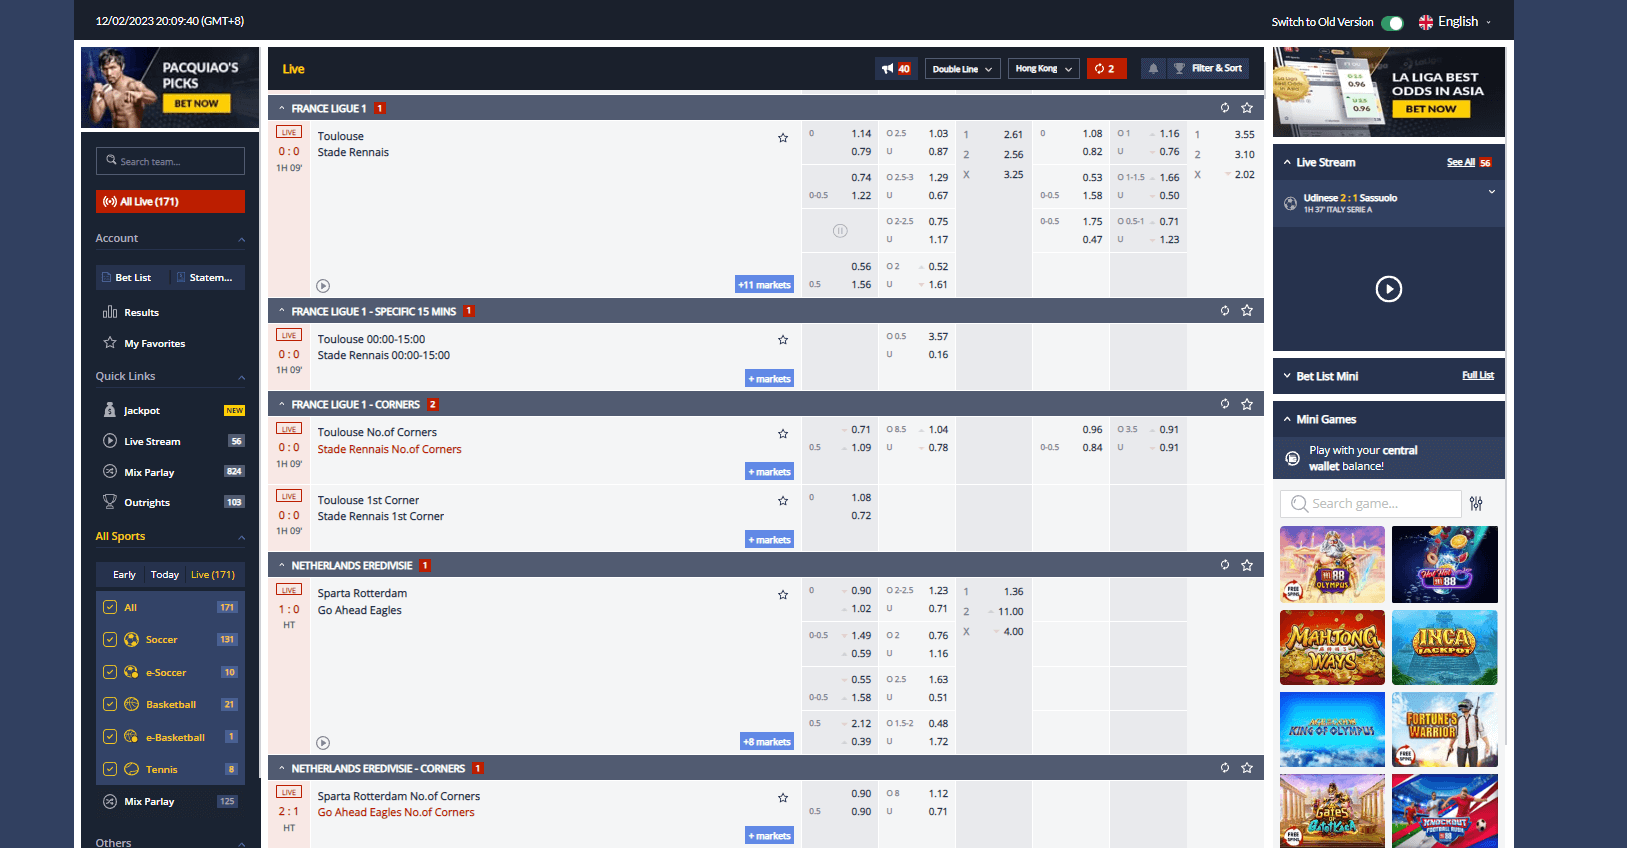Uncheck the All sports checkbox
Image resolution: width=1627 pixels, height=848 pixels.
click(x=110, y=607)
